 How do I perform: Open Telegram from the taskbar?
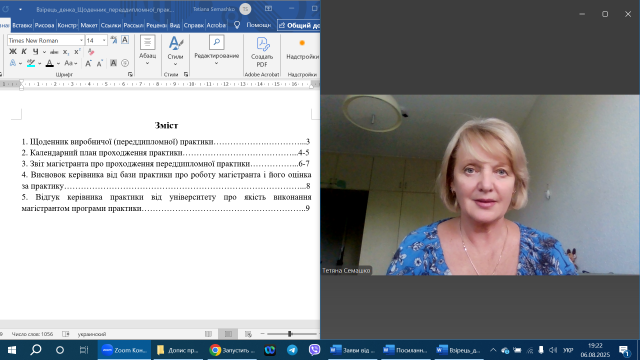pyautogui.click(x=292, y=350)
